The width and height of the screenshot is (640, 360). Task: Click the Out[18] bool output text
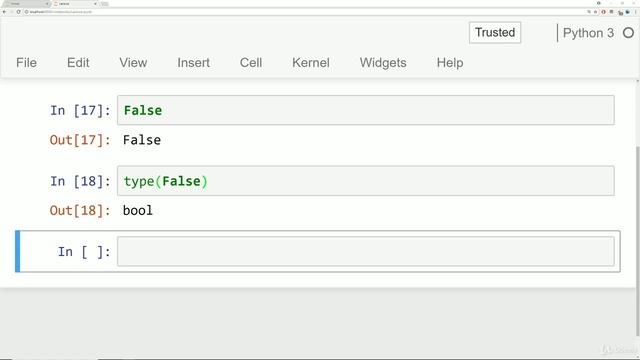pyautogui.click(x=138, y=211)
